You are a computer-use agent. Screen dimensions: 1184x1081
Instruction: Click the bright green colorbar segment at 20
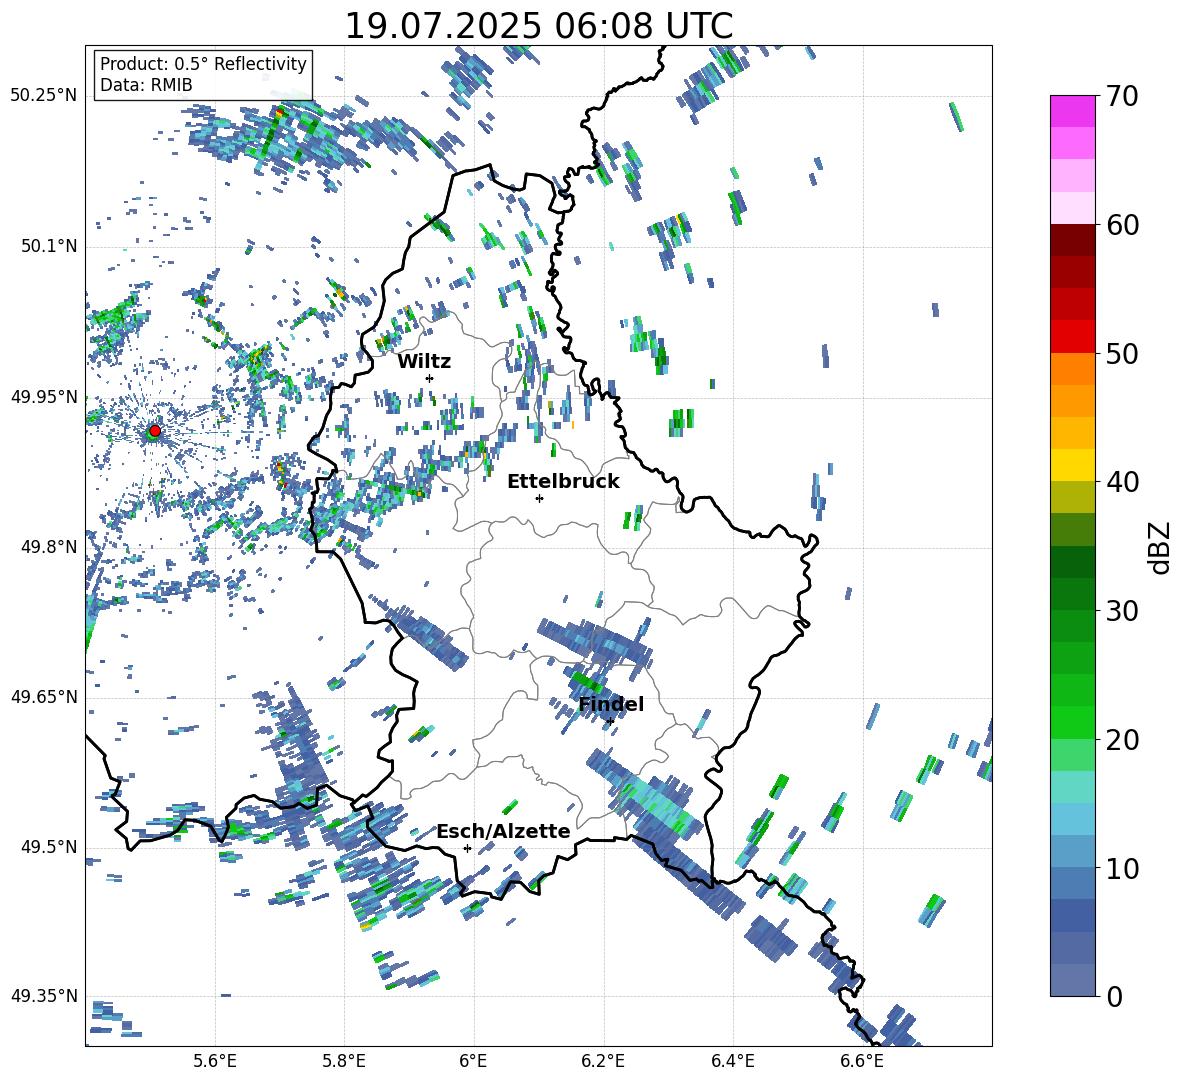tap(1072, 723)
